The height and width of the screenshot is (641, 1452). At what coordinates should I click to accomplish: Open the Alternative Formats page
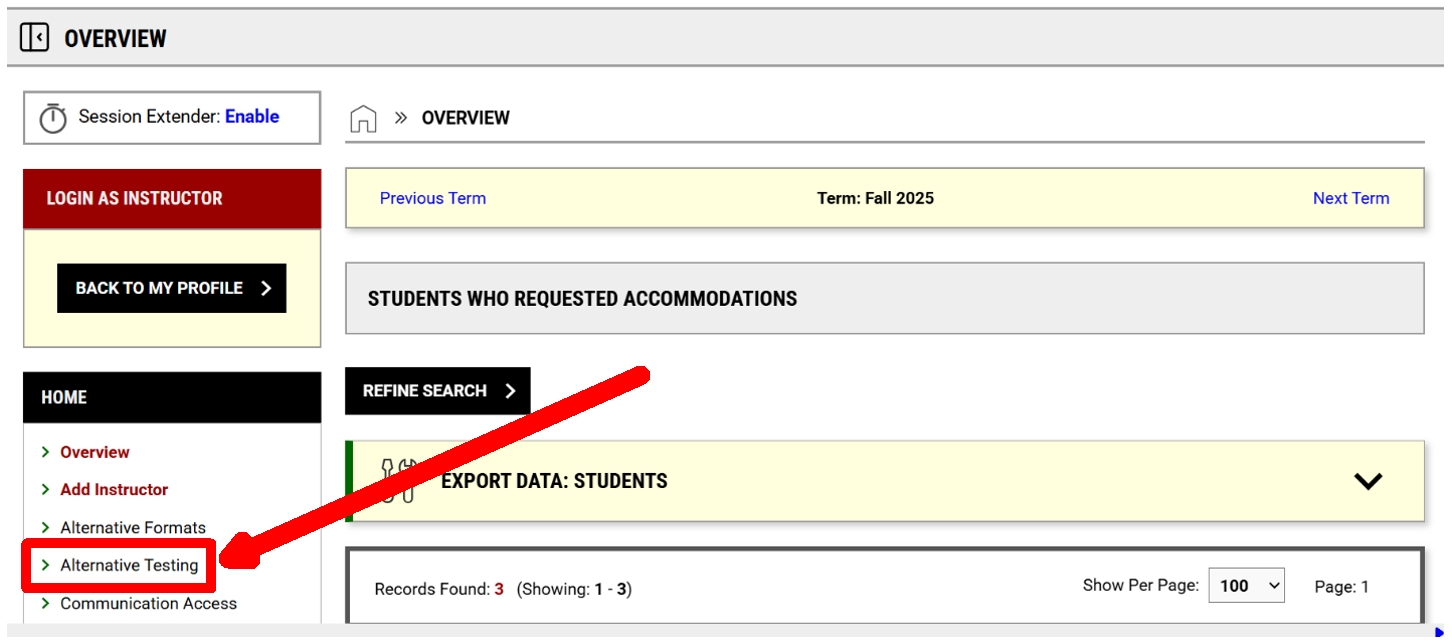point(133,528)
